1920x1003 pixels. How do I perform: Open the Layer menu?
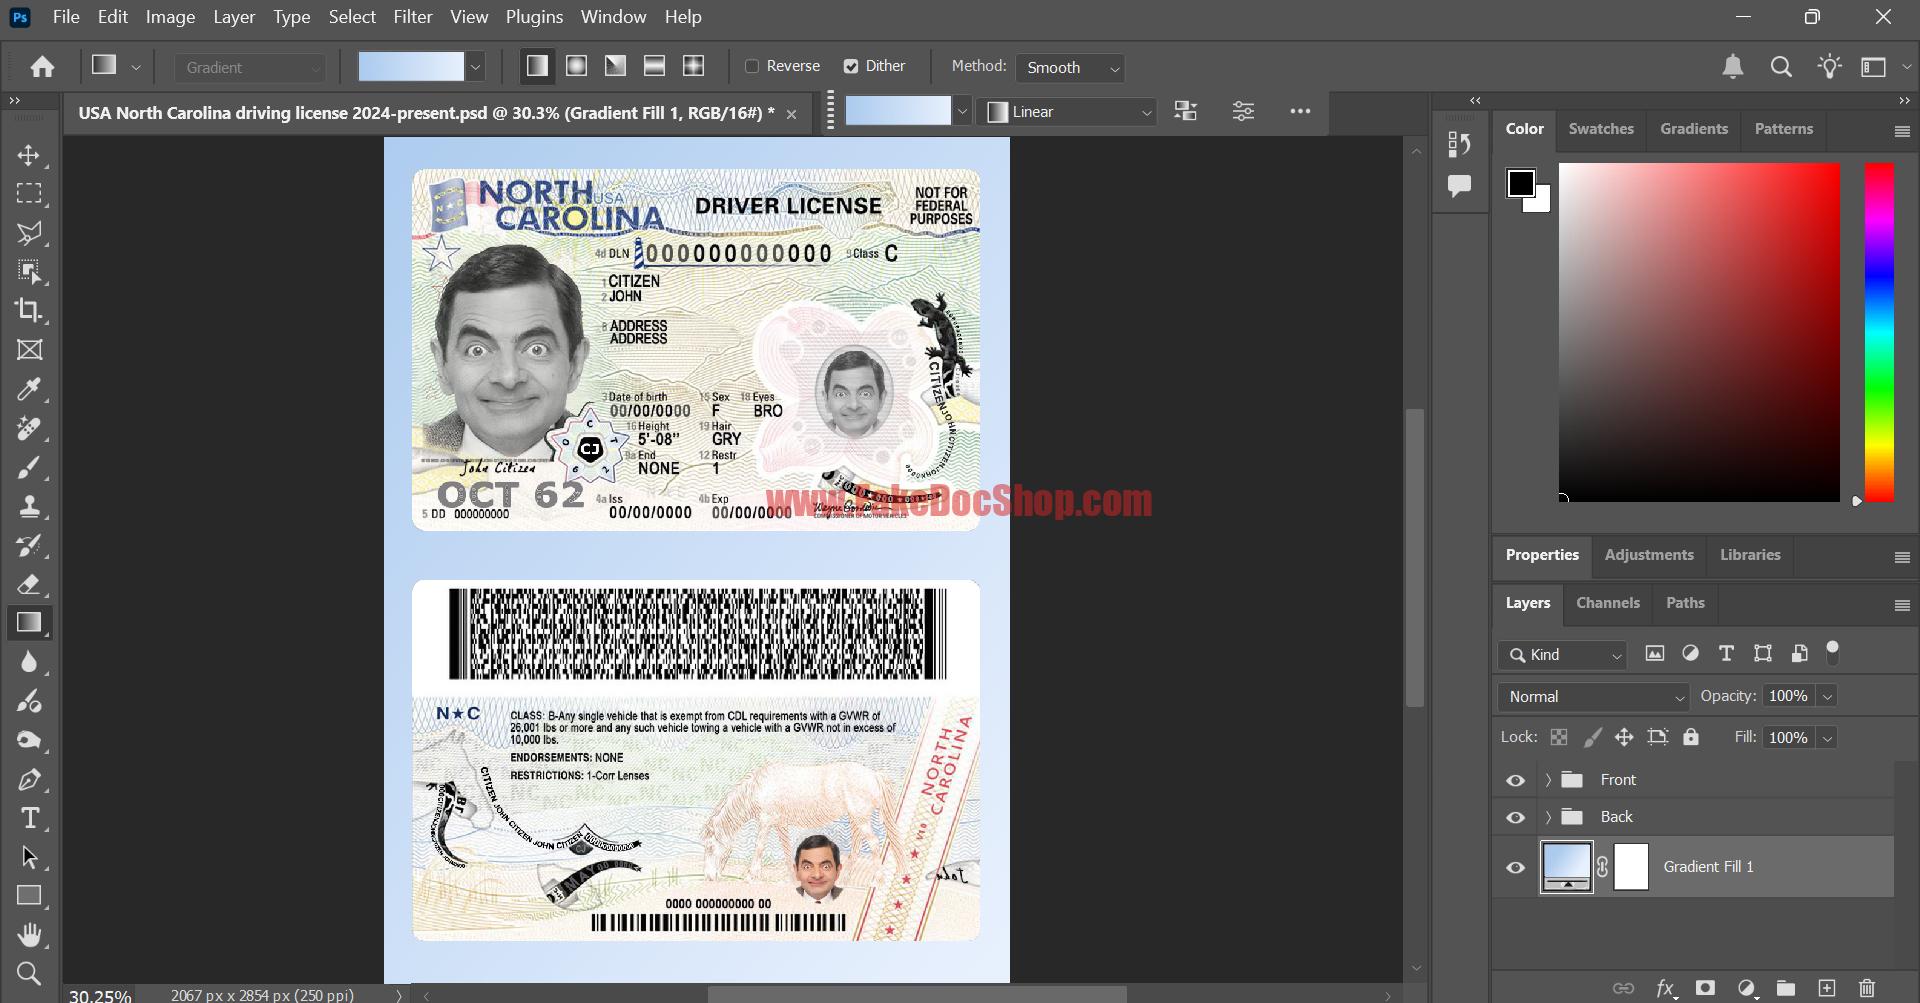pyautogui.click(x=234, y=17)
